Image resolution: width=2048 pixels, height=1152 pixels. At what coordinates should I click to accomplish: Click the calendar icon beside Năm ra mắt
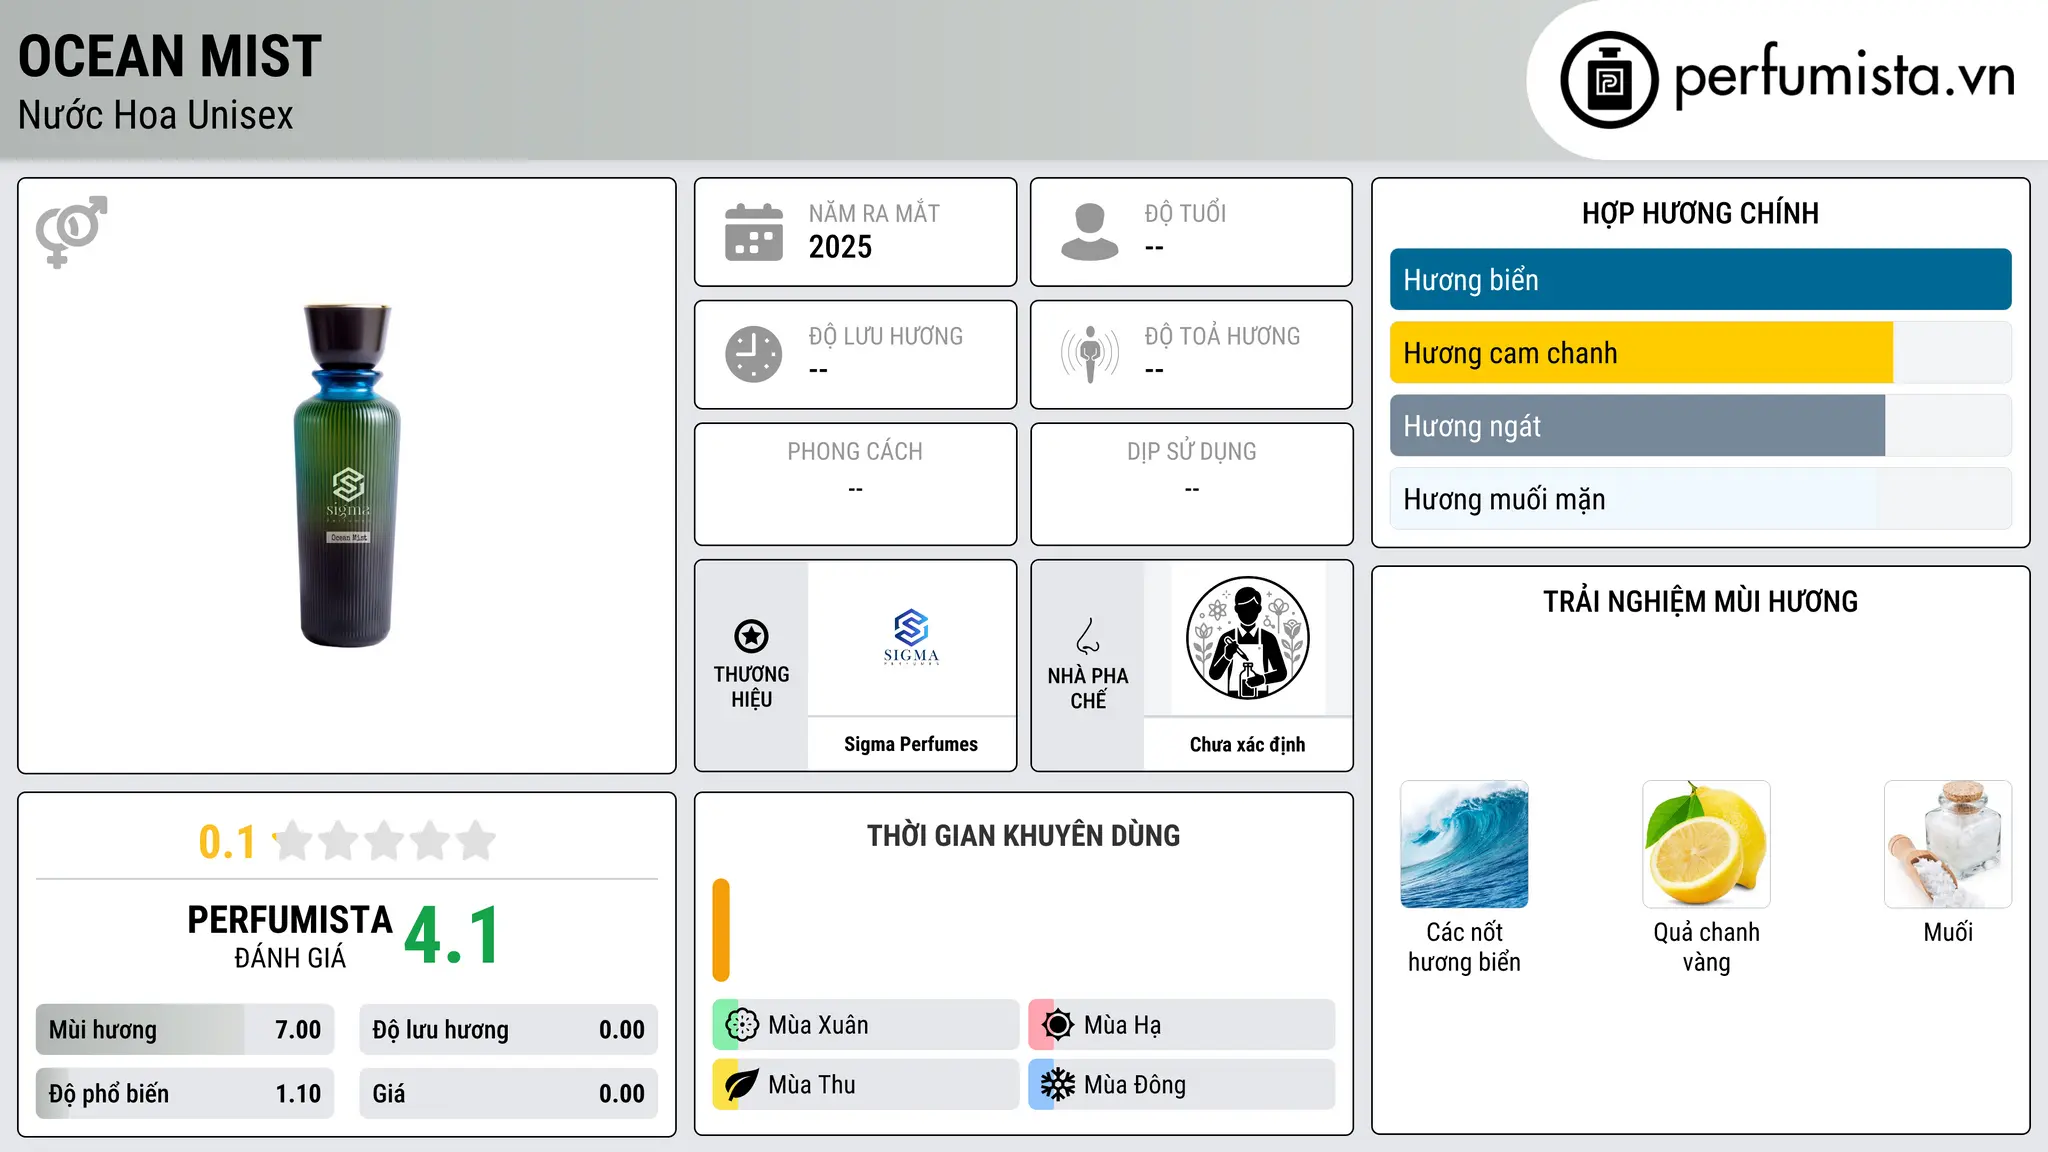754,232
